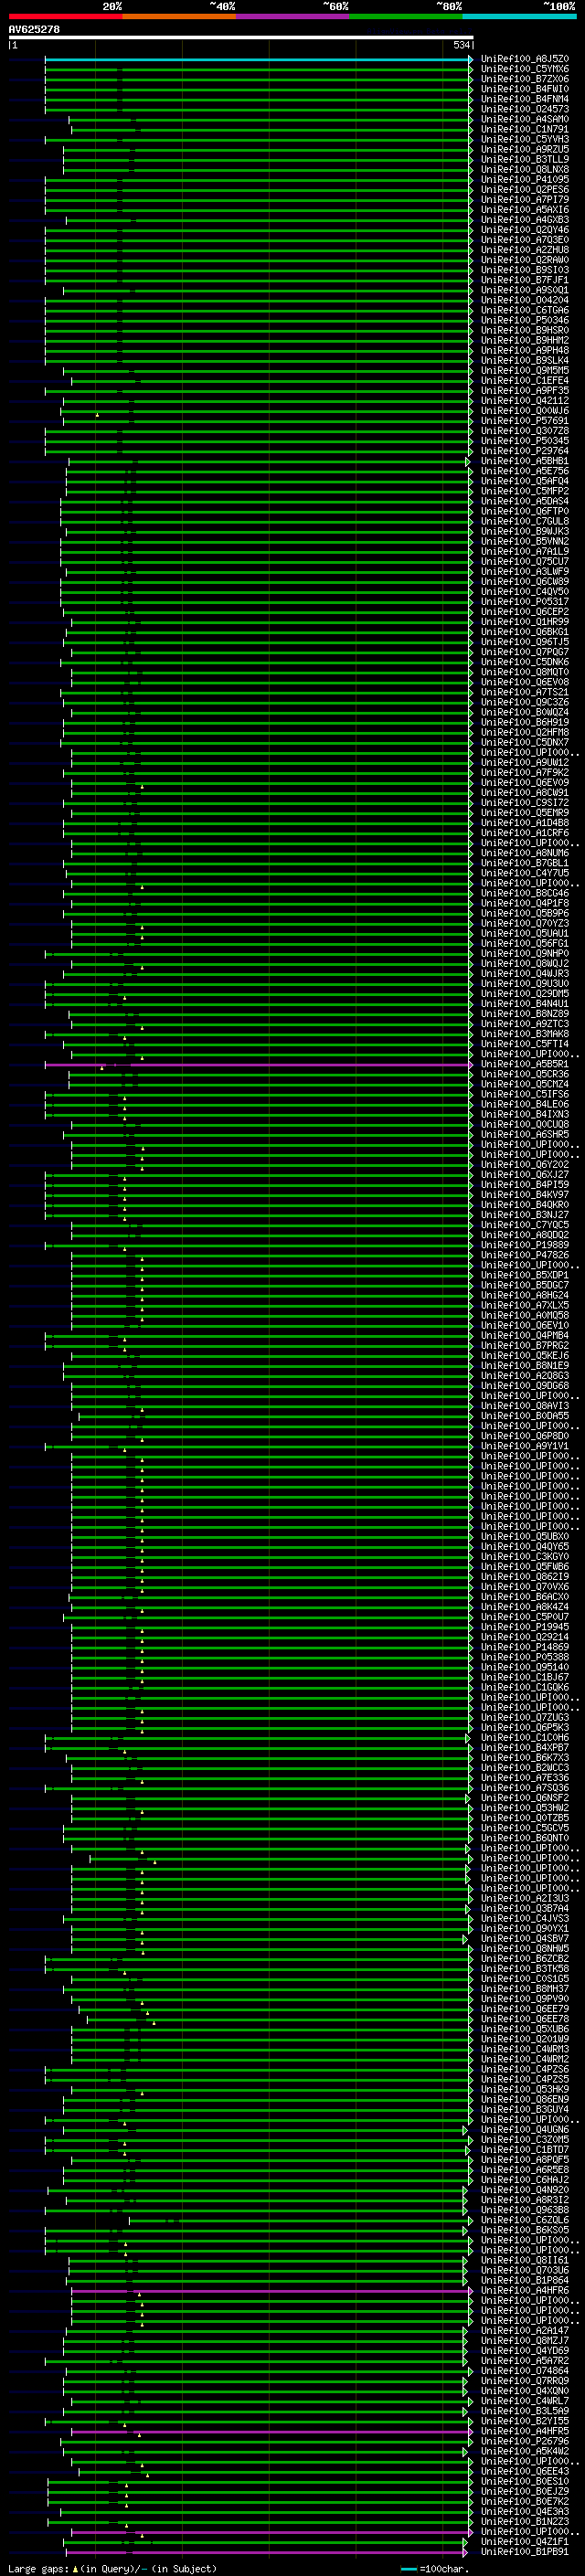This screenshot has width=585, height=2576.
Task: Select the UniRef100_A9Y1V1 label
Action: [525, 1446]
